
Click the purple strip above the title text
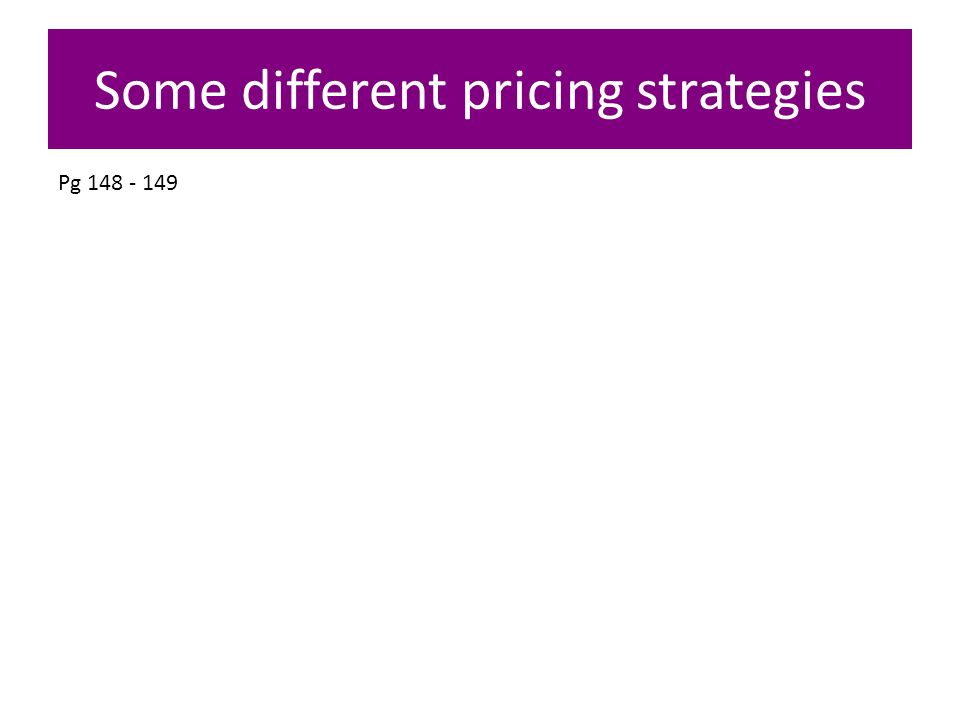coord(480,46)
